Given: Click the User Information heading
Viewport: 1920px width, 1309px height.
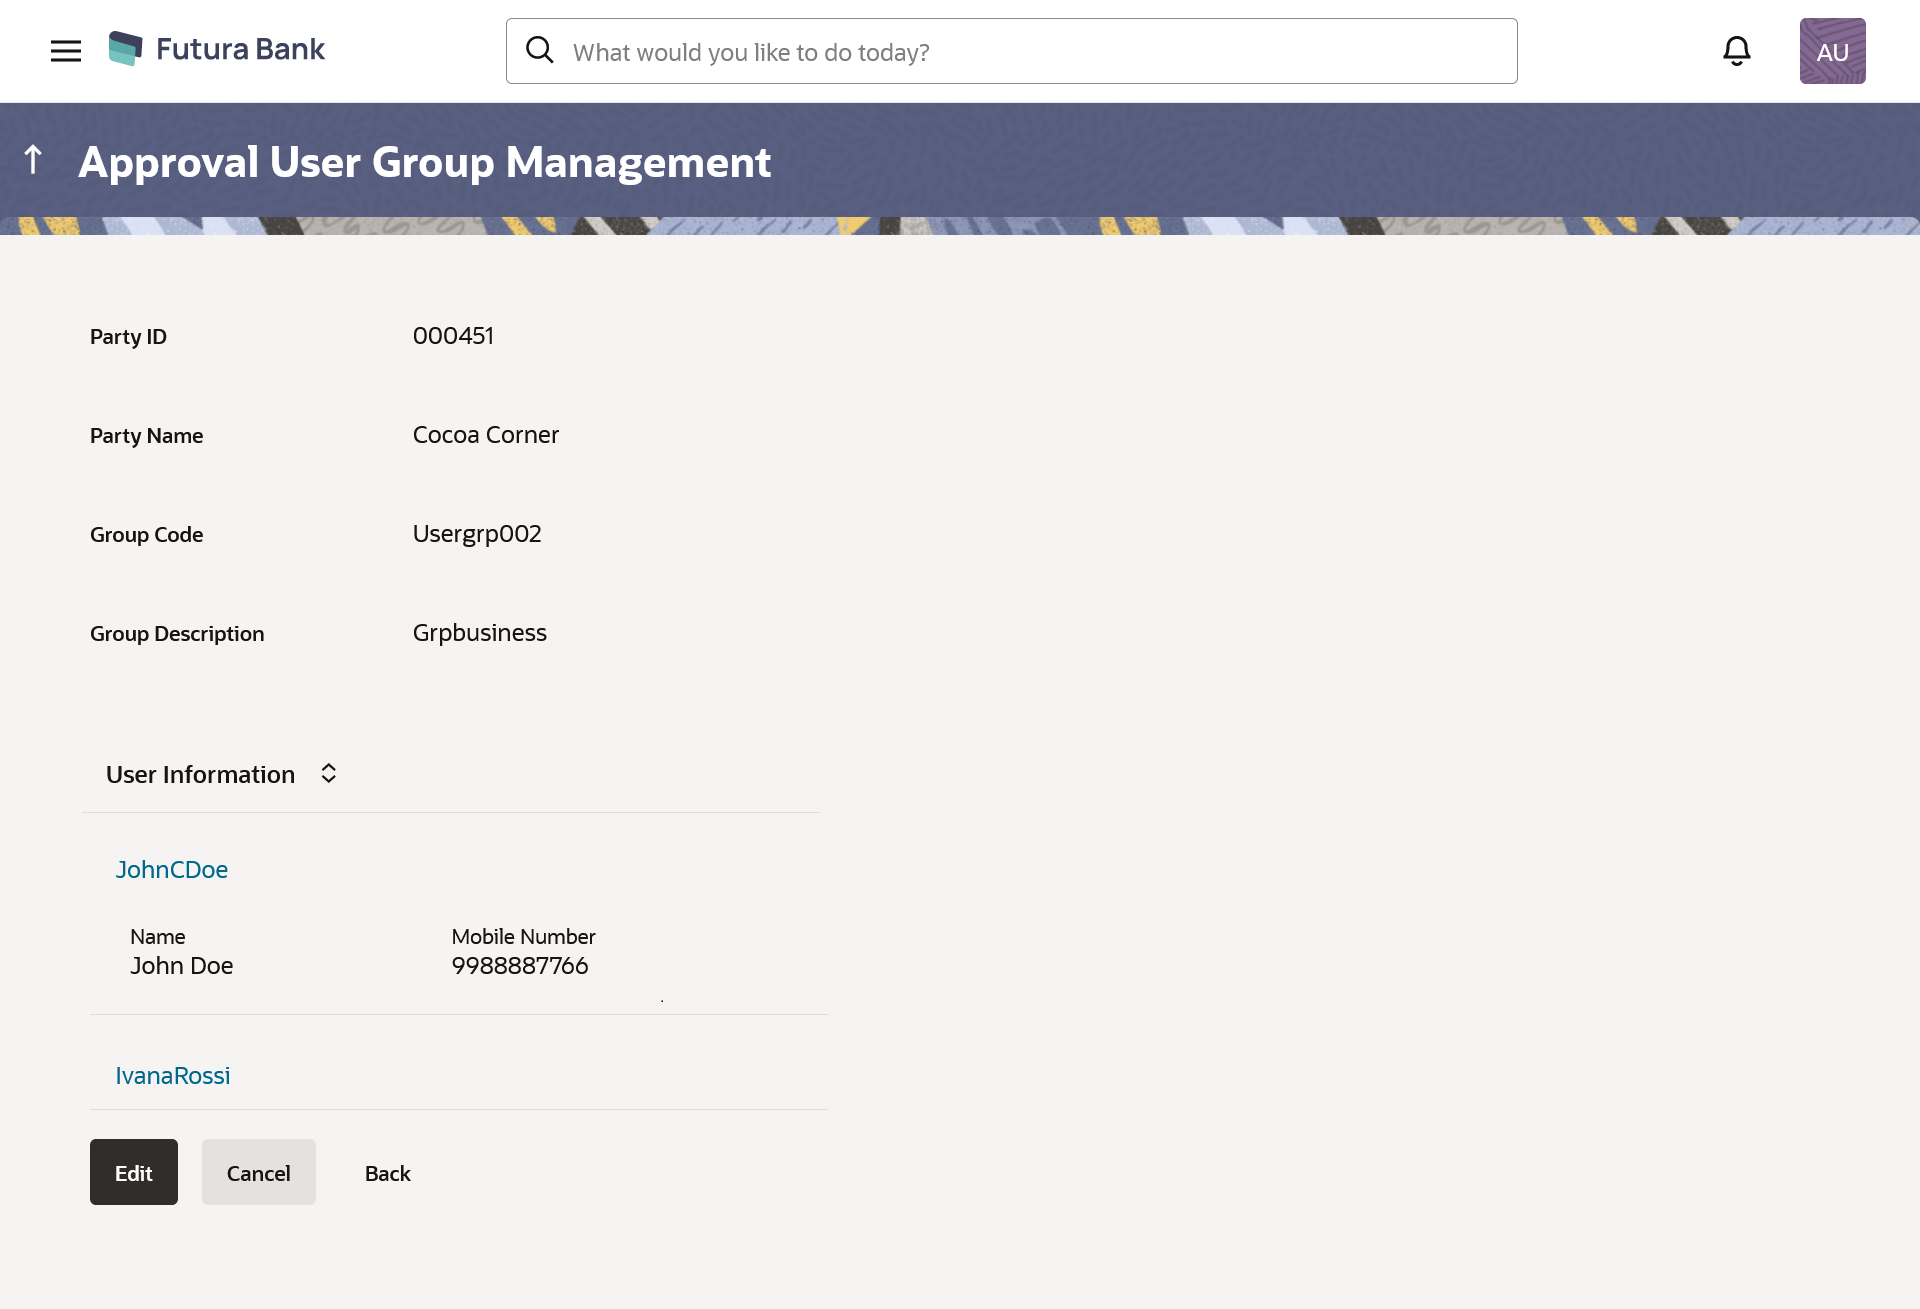Looking at the screenshot, I should (x=200, y=775).
